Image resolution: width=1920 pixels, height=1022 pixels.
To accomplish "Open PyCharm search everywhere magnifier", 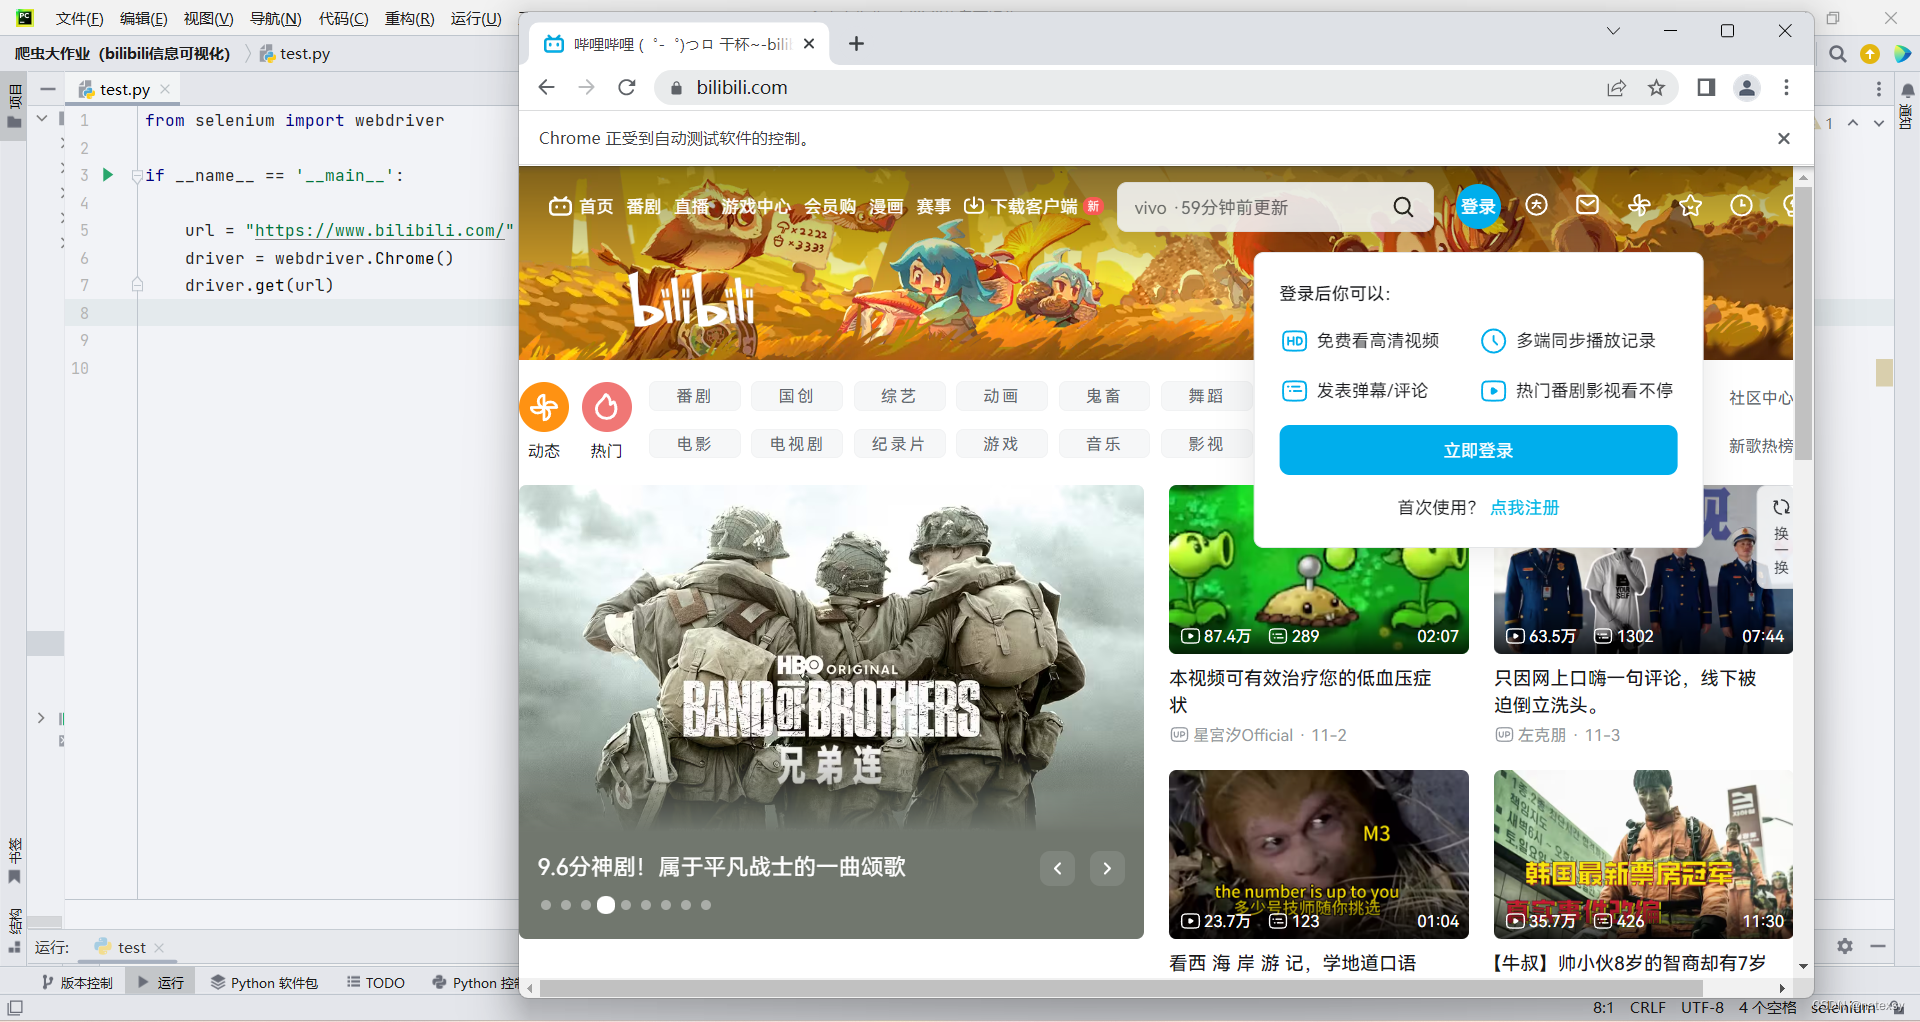I will 1838,54.
